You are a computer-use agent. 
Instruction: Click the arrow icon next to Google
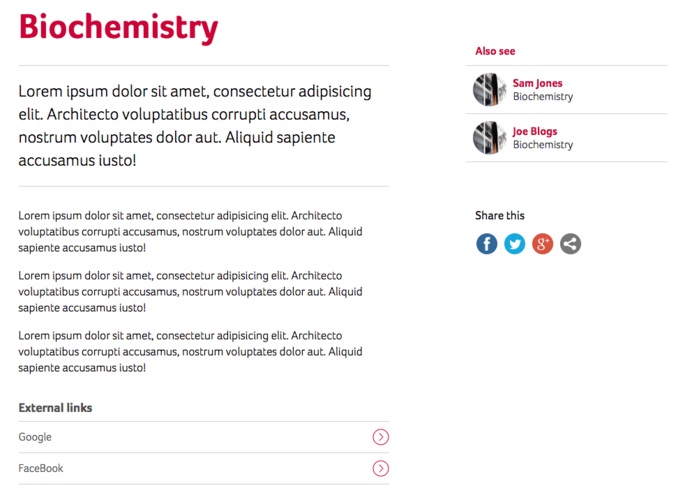pyautogui.click(x=381, y=437)
